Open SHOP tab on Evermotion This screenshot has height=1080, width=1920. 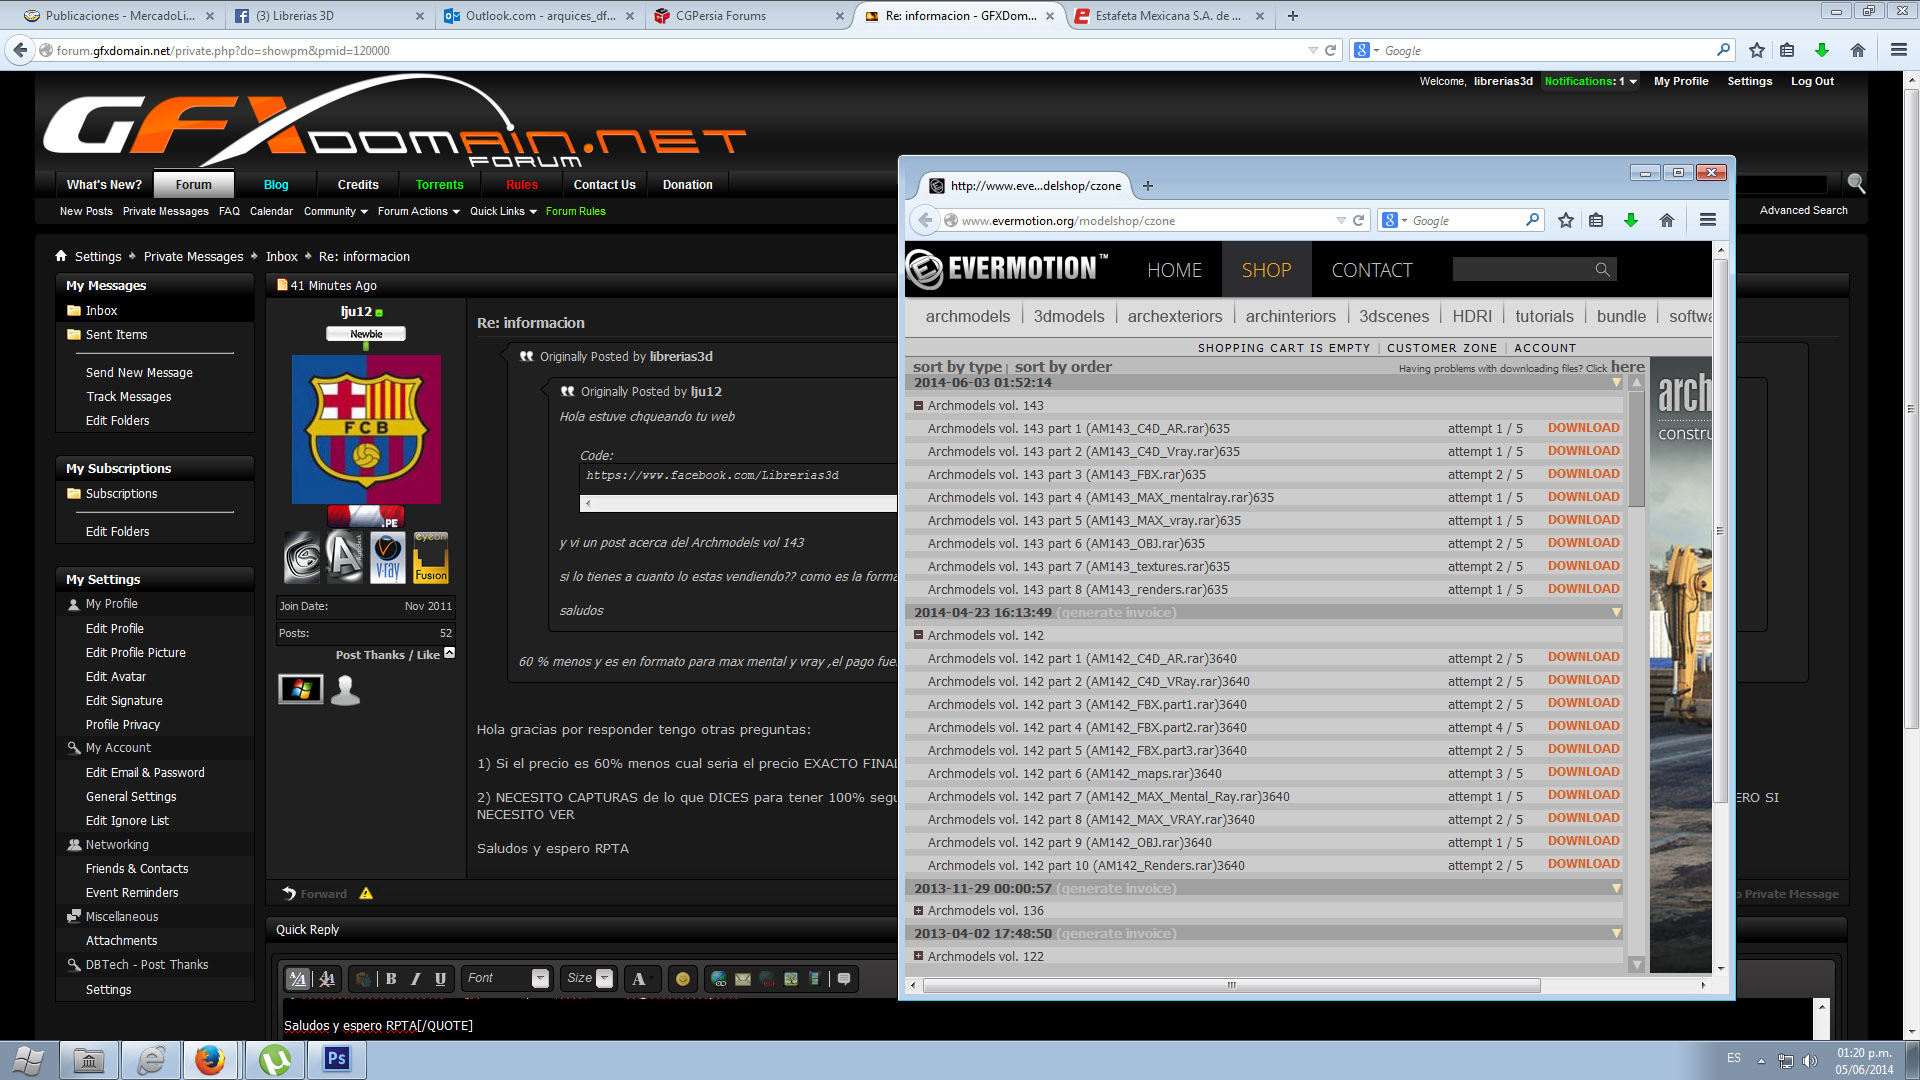(1266, 270)
